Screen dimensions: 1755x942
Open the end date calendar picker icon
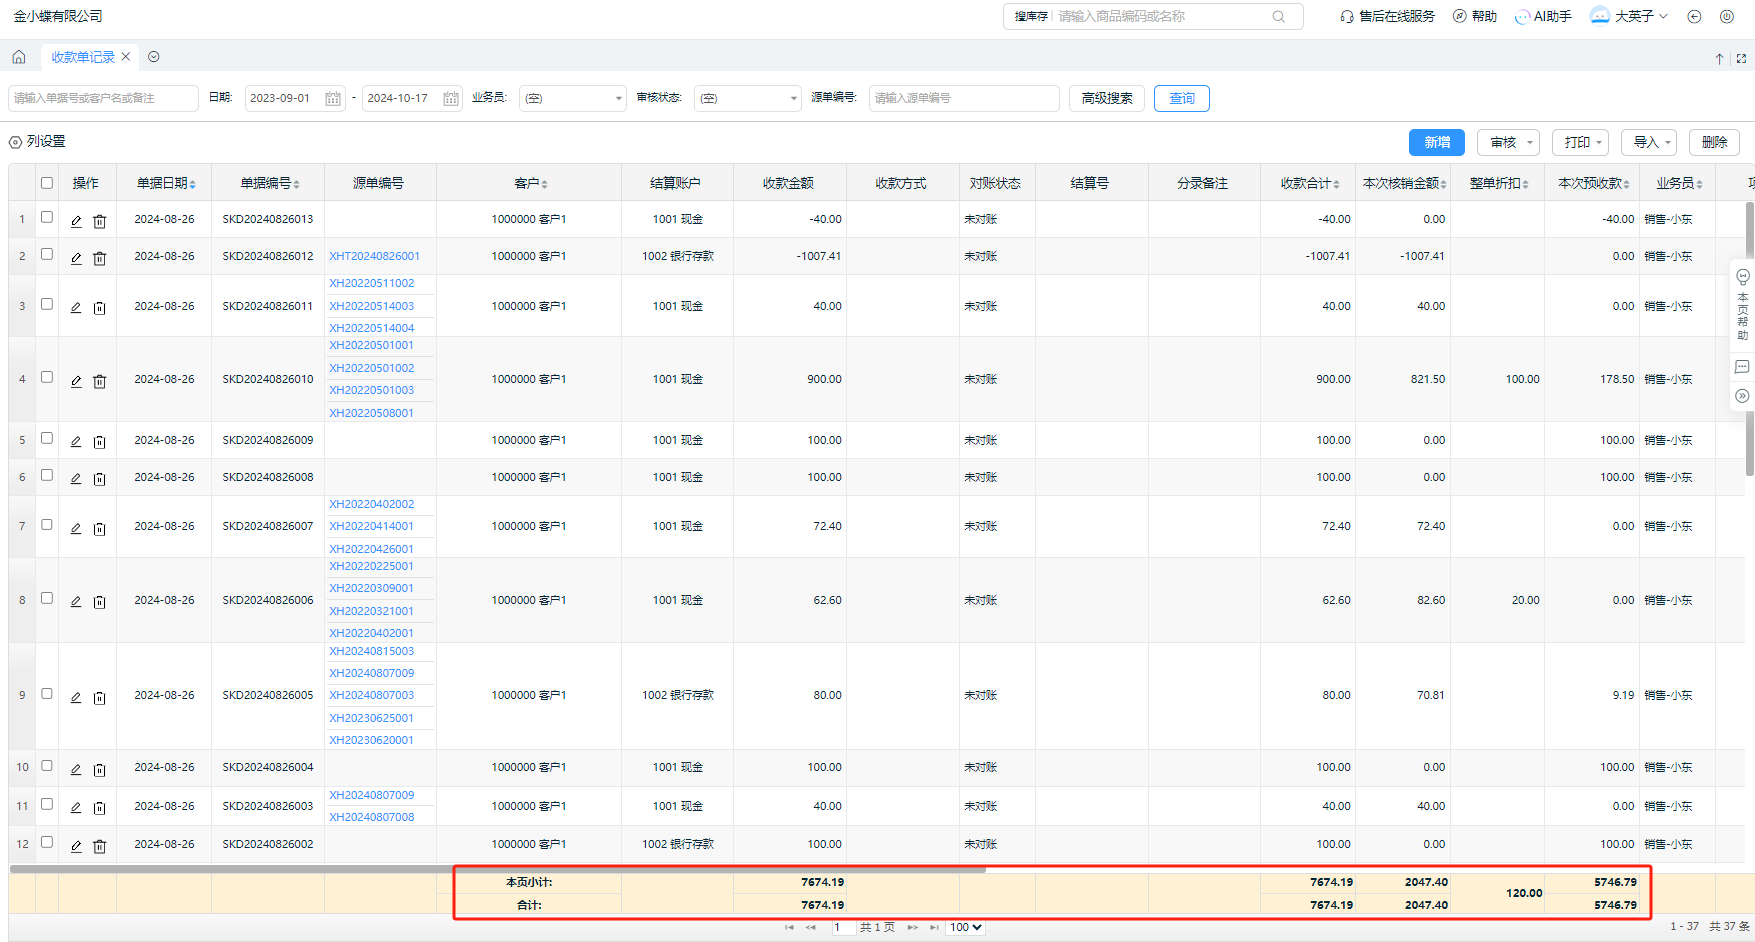(451, 98)
